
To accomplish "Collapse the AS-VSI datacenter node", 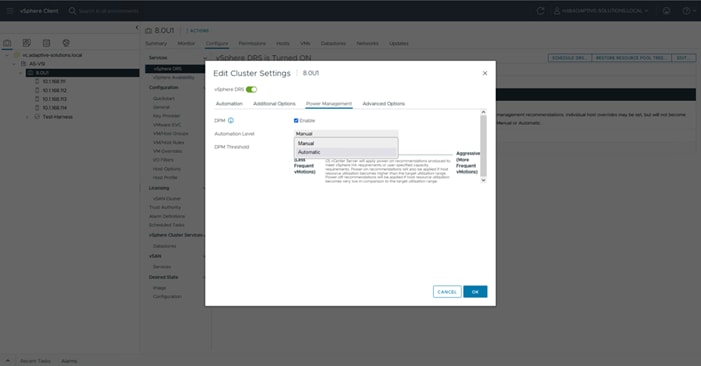I will pyautogui.click(x=14, y=64).
